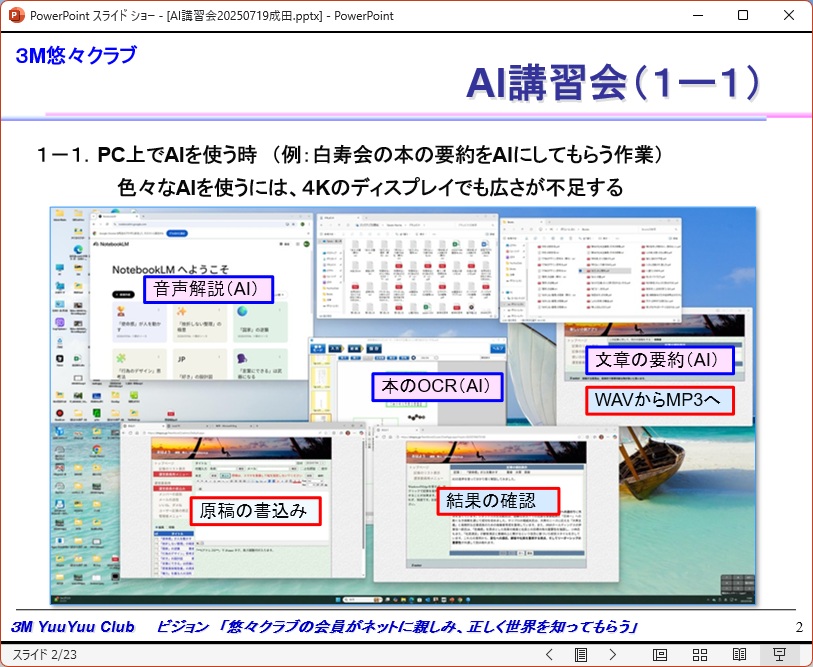Maximize the PowerPoint slide show window
813x667 pixels.
pos(742,16)
